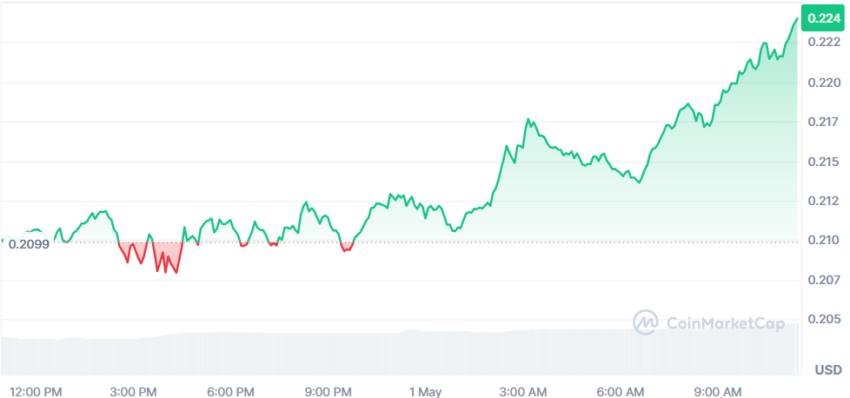Click the 3:00 PM time axis label
Image resolution: width=850 pixels, height=398 pixels.
pos(133,391)
